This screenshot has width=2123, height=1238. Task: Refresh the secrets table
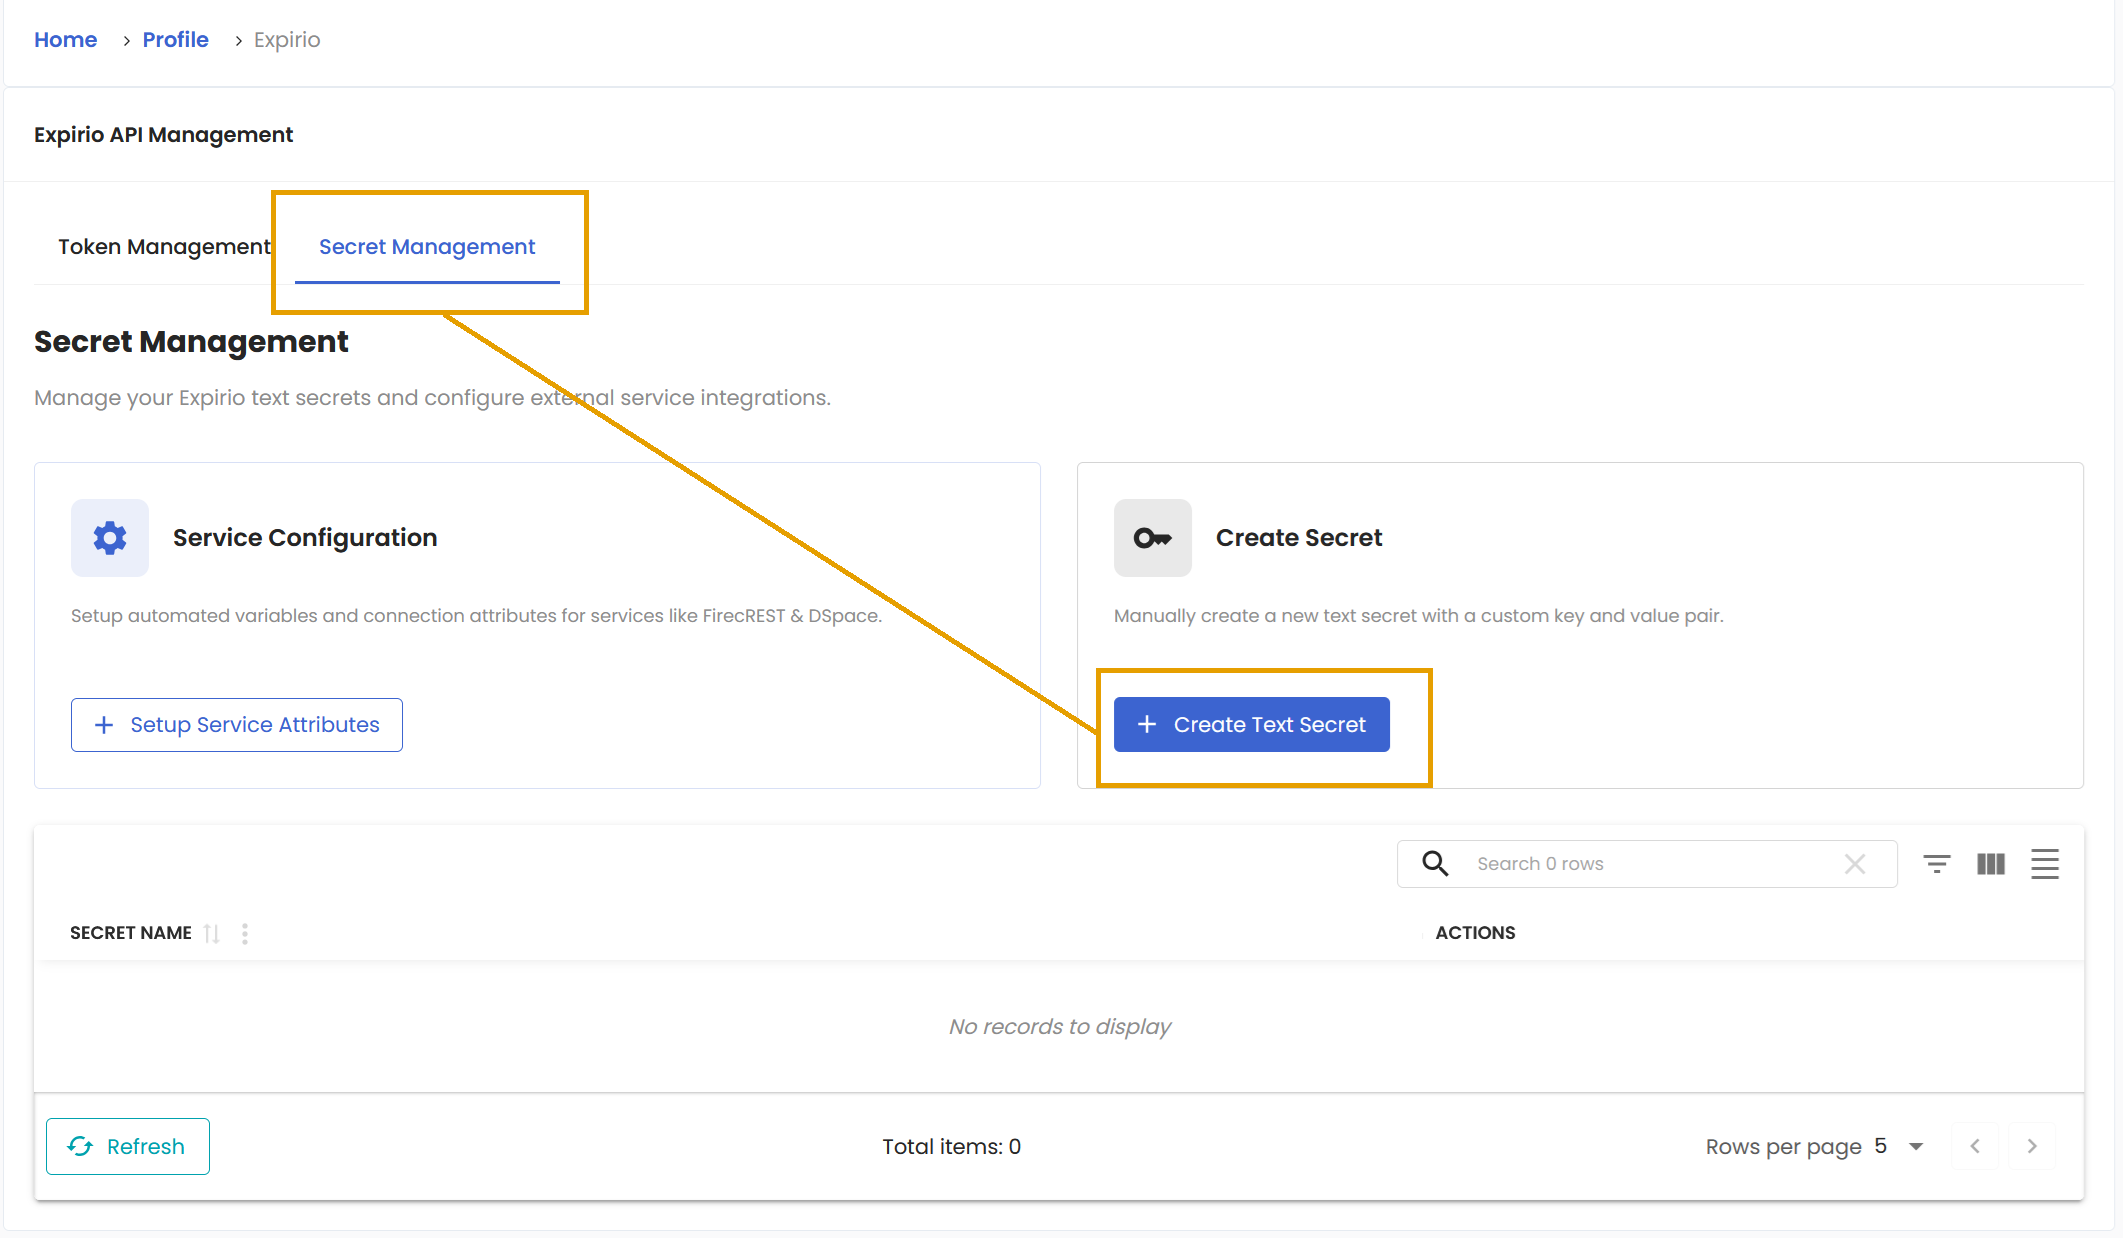coord(128,1146)
